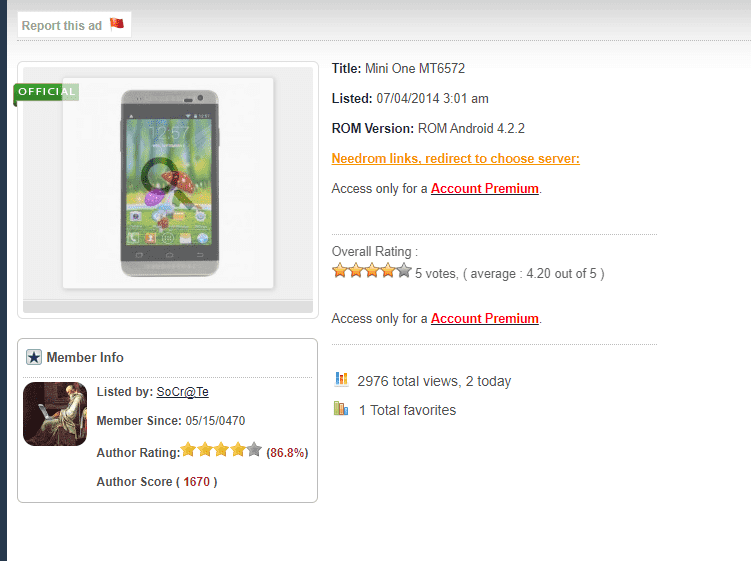751x561 pixels.
Task: Open SoCr@Te member profile link
Action: [182, 392]
